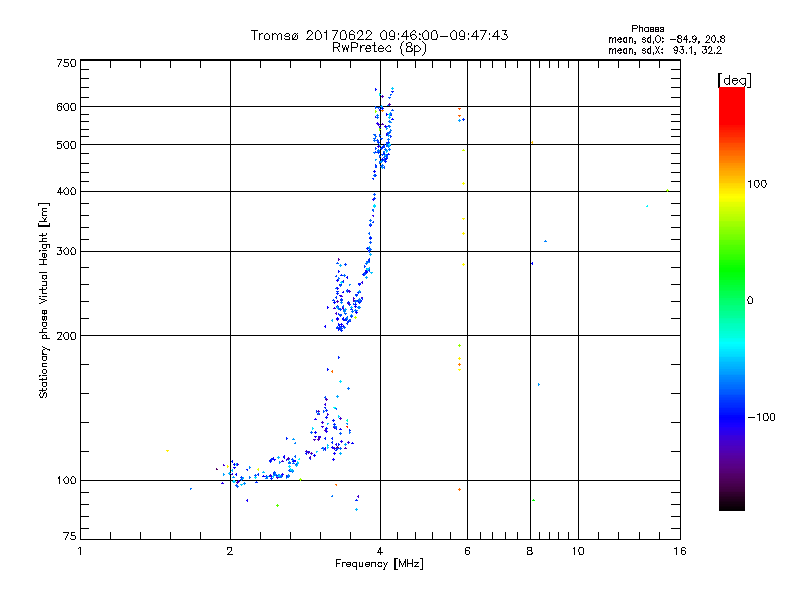Click the "300" y-axis tick label
Image resolution: width=800 pixels, height=600 pixels.
[66, 251]
